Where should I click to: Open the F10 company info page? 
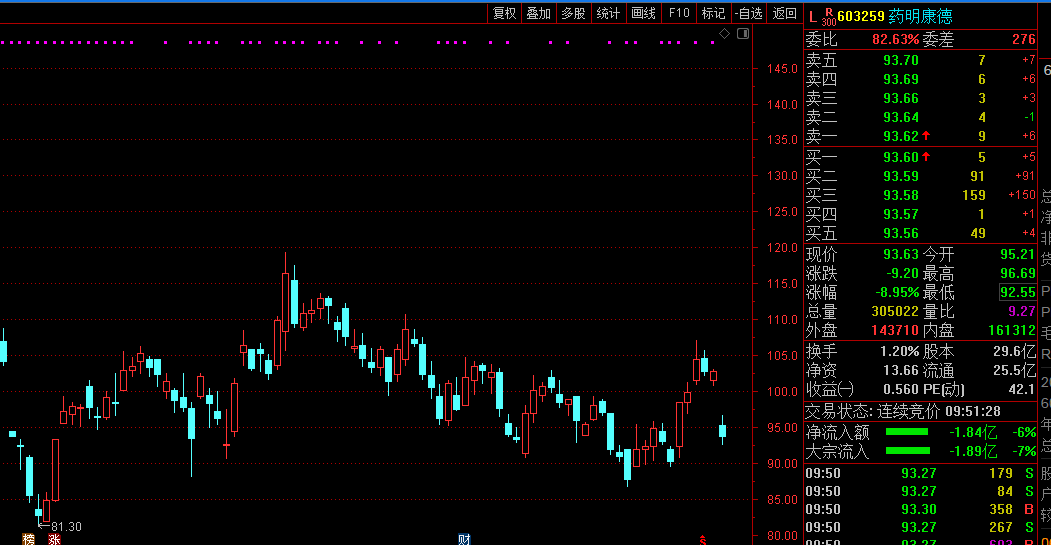pos(679,13)
